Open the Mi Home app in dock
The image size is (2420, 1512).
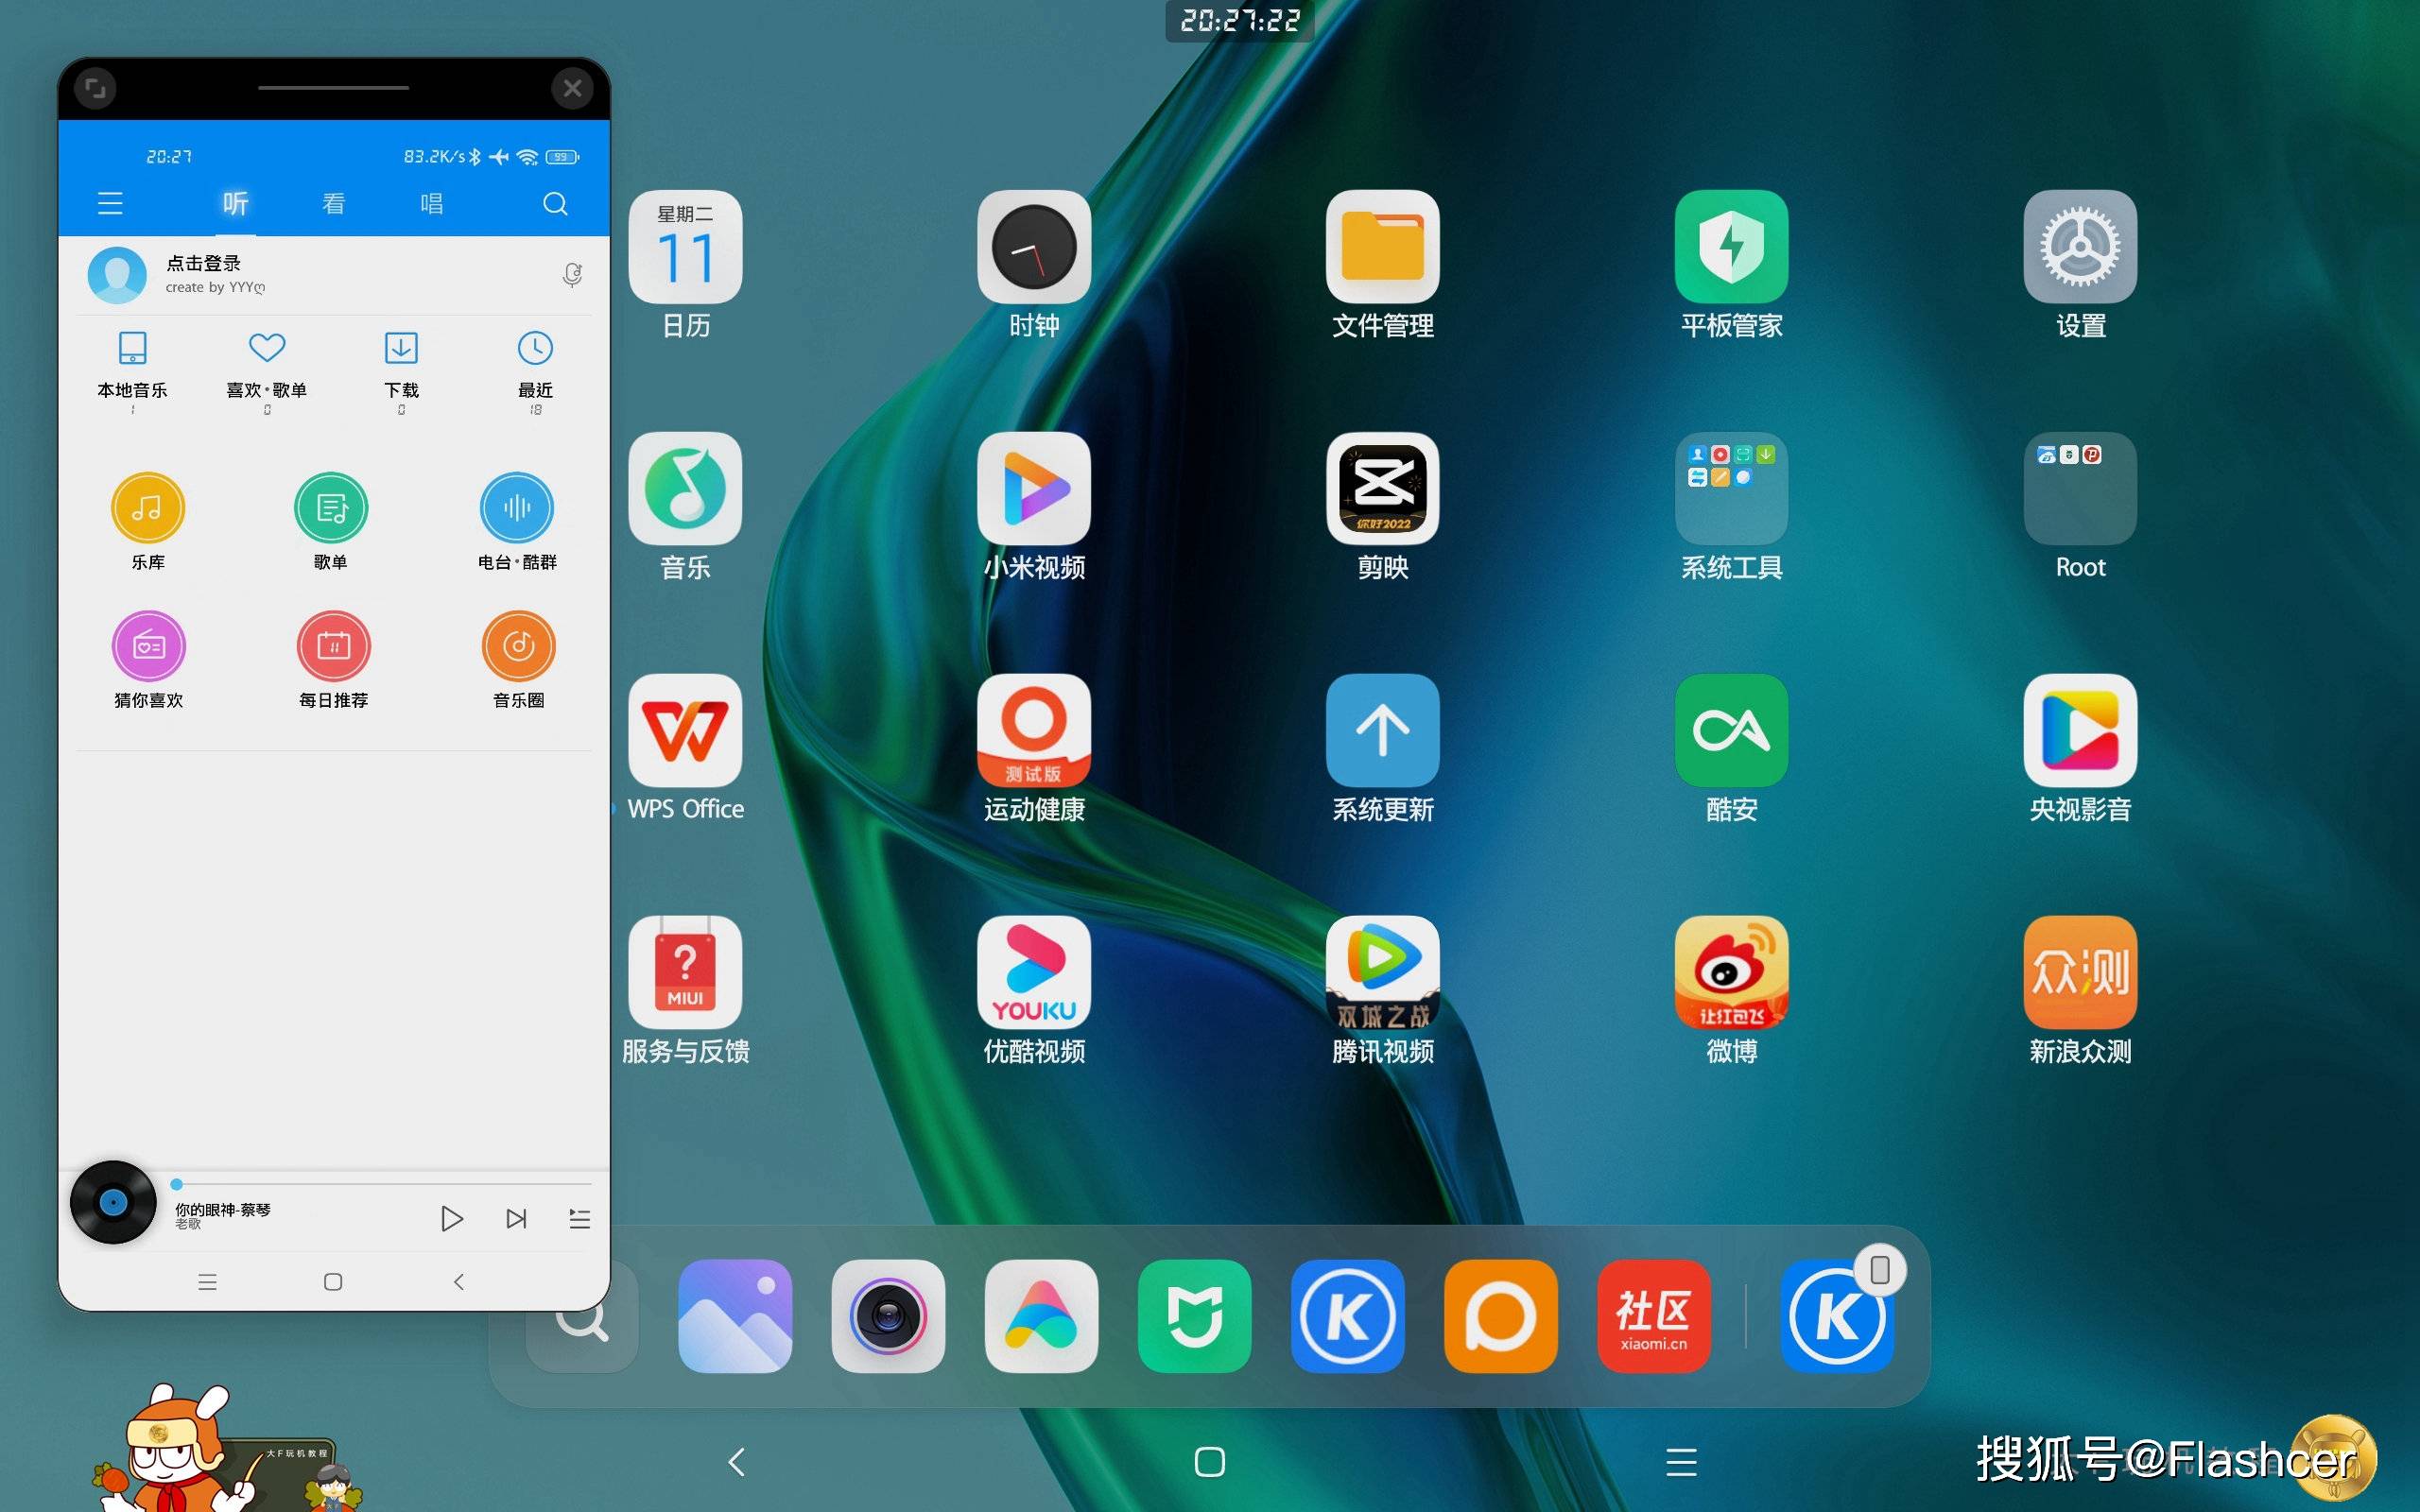click(1194, 1316)
